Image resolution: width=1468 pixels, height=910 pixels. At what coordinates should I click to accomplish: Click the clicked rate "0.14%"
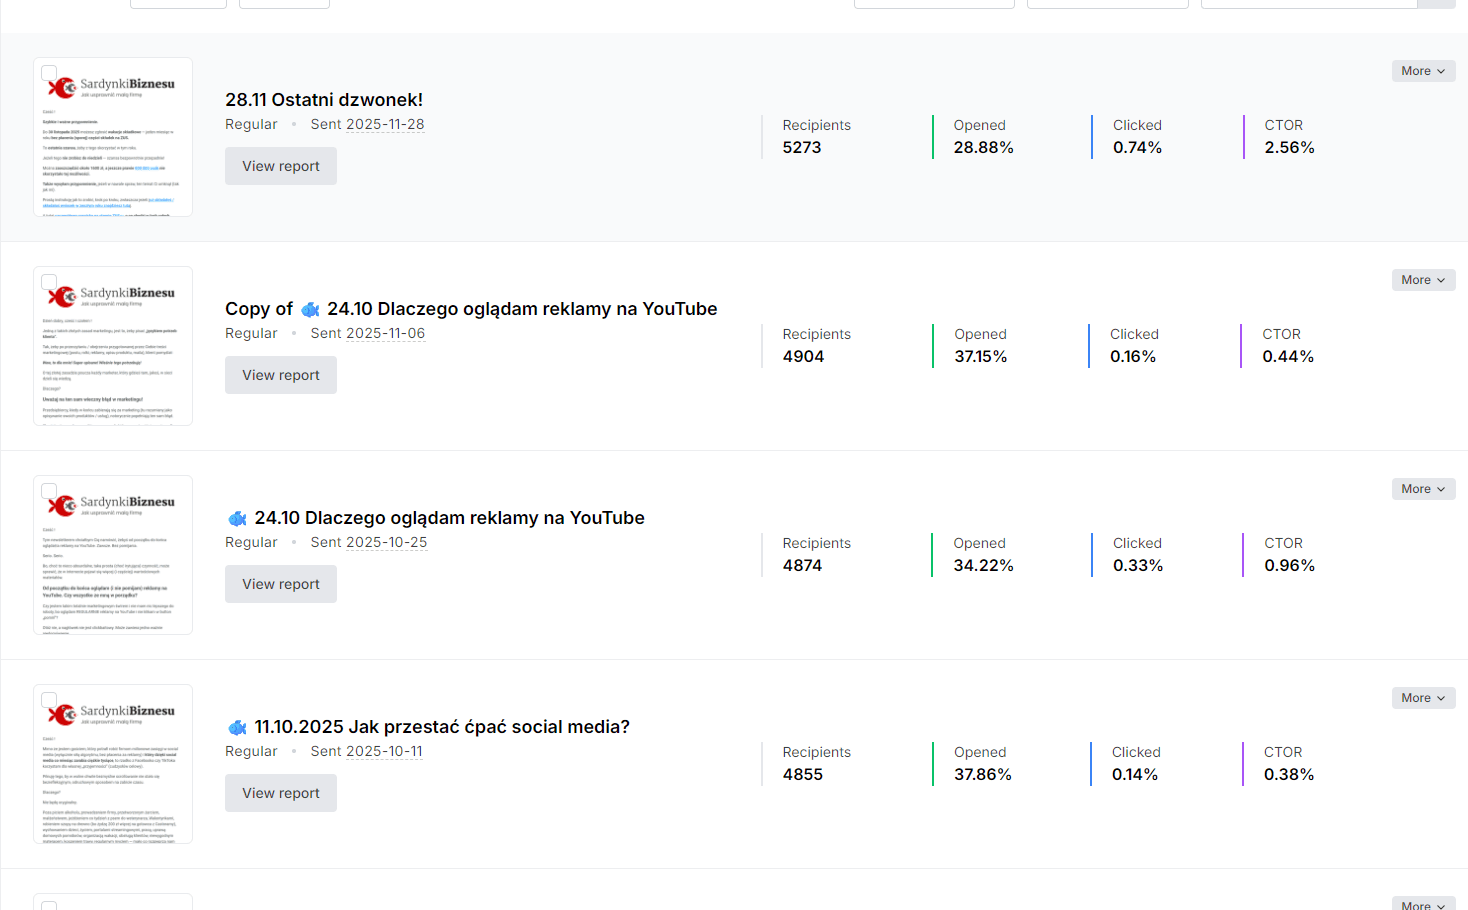(x=1135, y=775)
